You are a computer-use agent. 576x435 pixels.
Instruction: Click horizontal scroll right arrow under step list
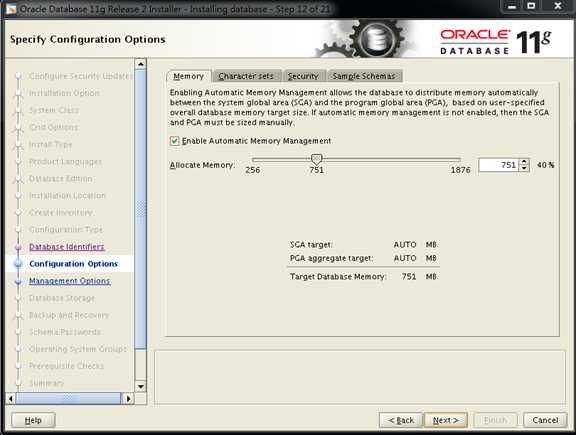coord(128,398)
